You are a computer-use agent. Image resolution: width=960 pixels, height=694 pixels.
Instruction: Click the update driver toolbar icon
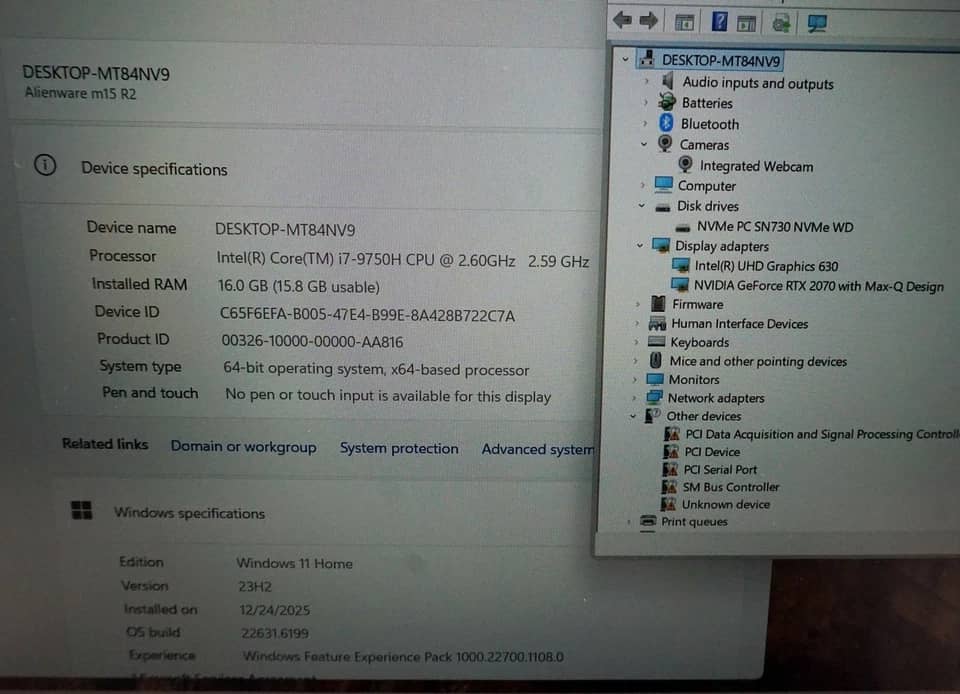[x=781, y=24]
